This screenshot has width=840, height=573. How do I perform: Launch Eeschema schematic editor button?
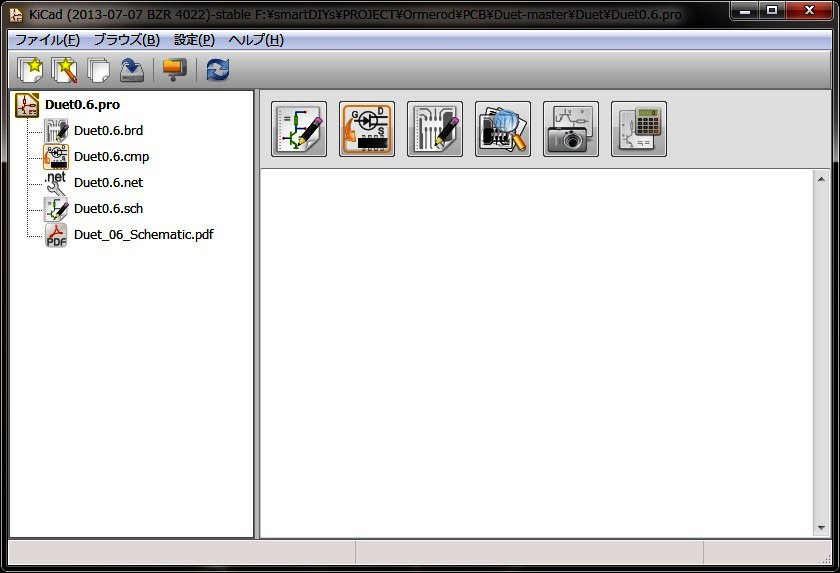tap(299, 129)
